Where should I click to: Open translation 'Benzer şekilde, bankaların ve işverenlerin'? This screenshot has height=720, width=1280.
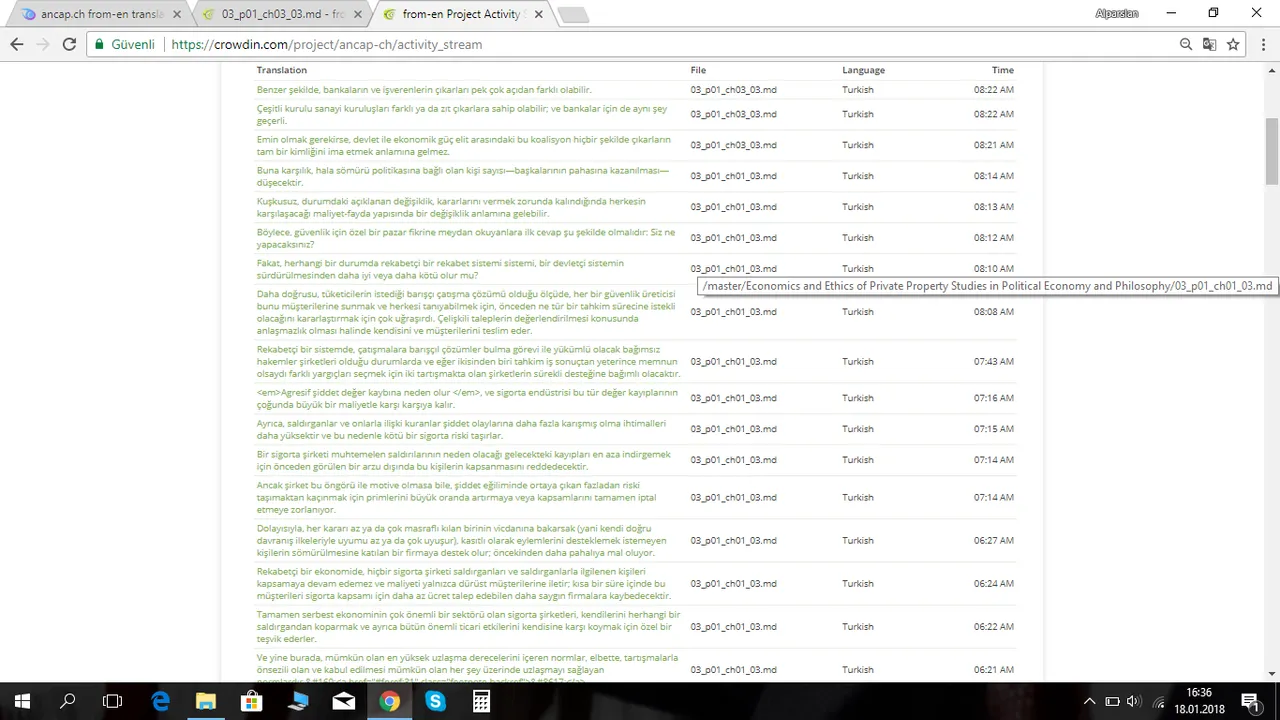pos(424,90)
